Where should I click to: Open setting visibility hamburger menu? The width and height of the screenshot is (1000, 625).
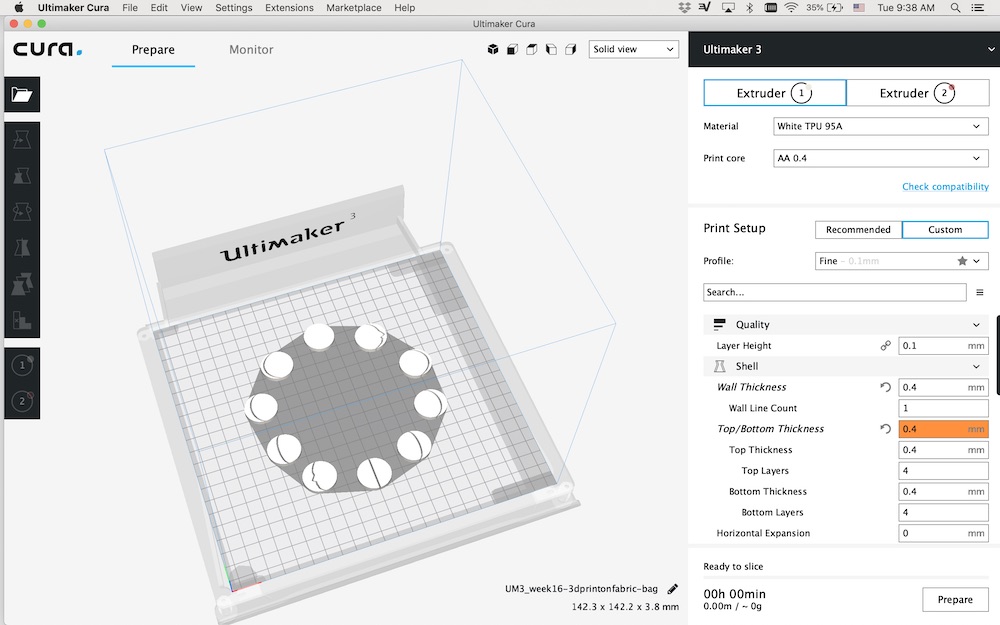980,293
